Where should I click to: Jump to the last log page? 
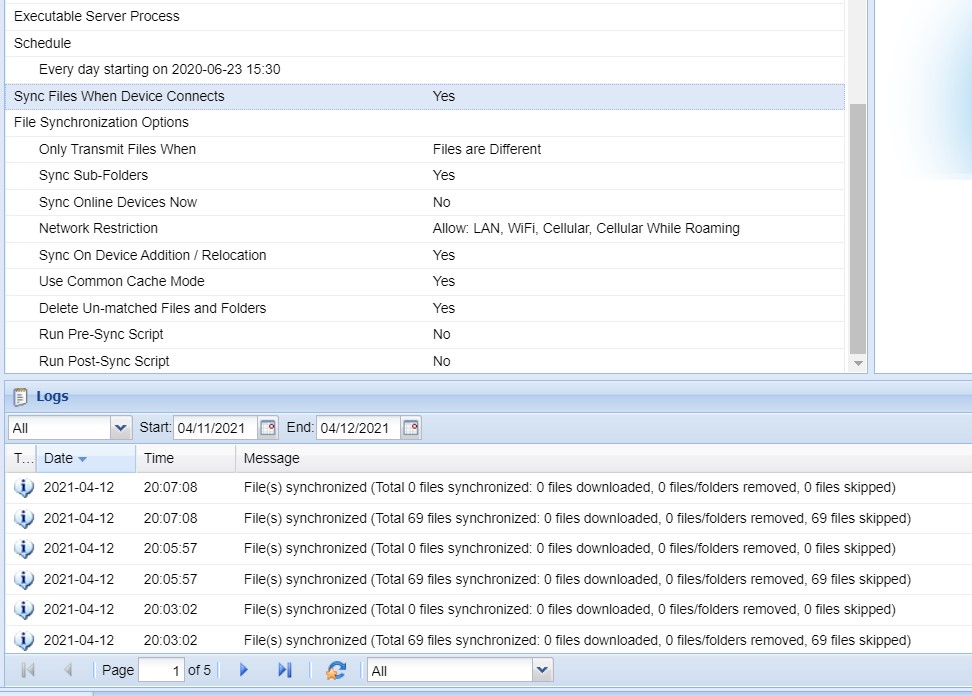284,670
